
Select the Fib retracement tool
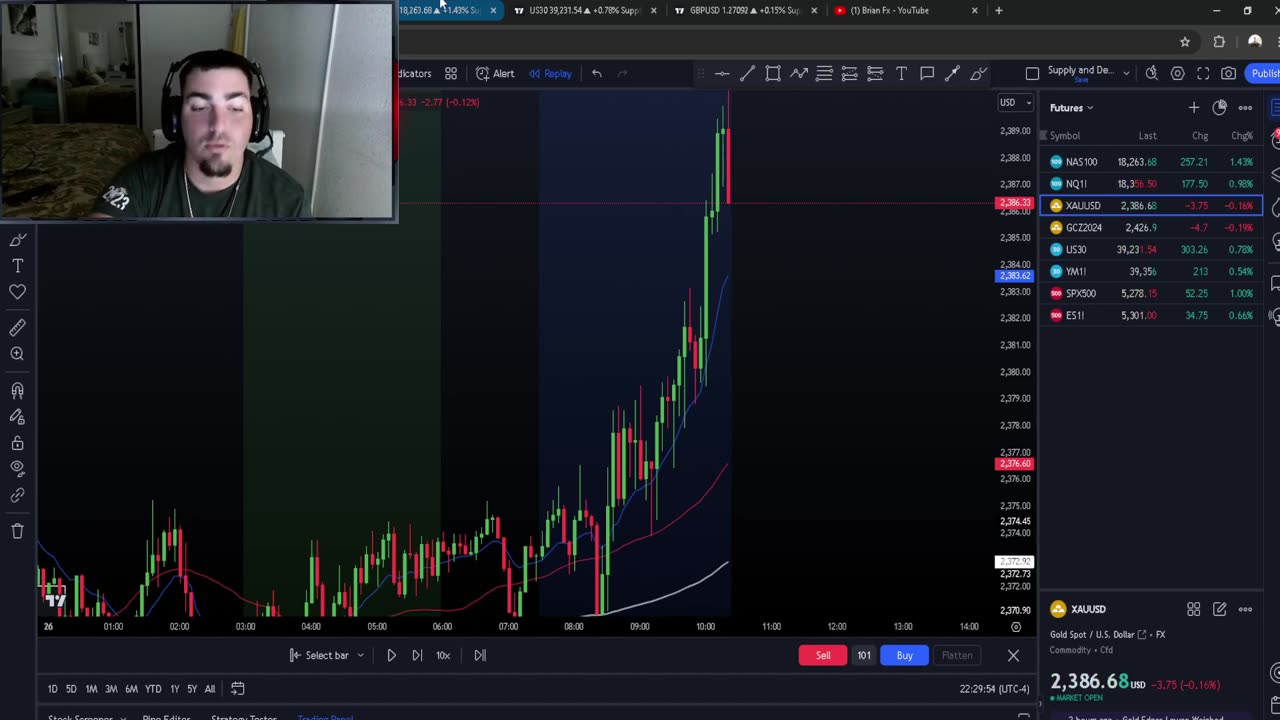pos(824,73)
